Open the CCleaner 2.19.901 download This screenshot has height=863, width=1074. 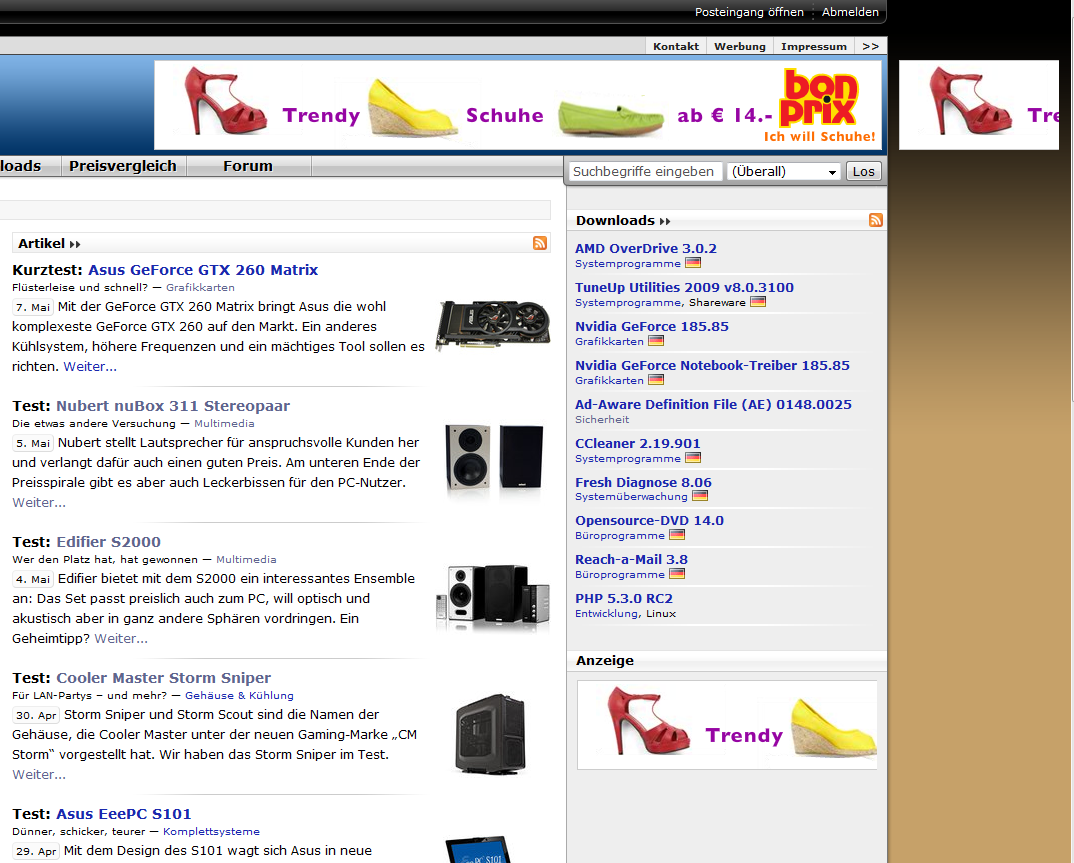coord(638,444)
